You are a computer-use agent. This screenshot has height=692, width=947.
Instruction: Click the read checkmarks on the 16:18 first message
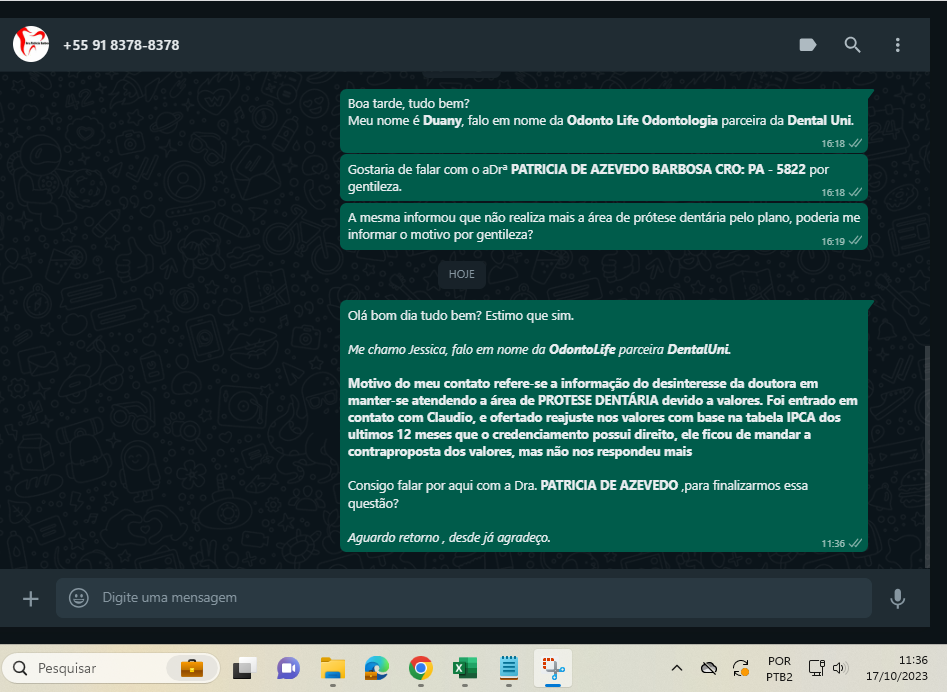pyautogui.click(x=855, y=144)
